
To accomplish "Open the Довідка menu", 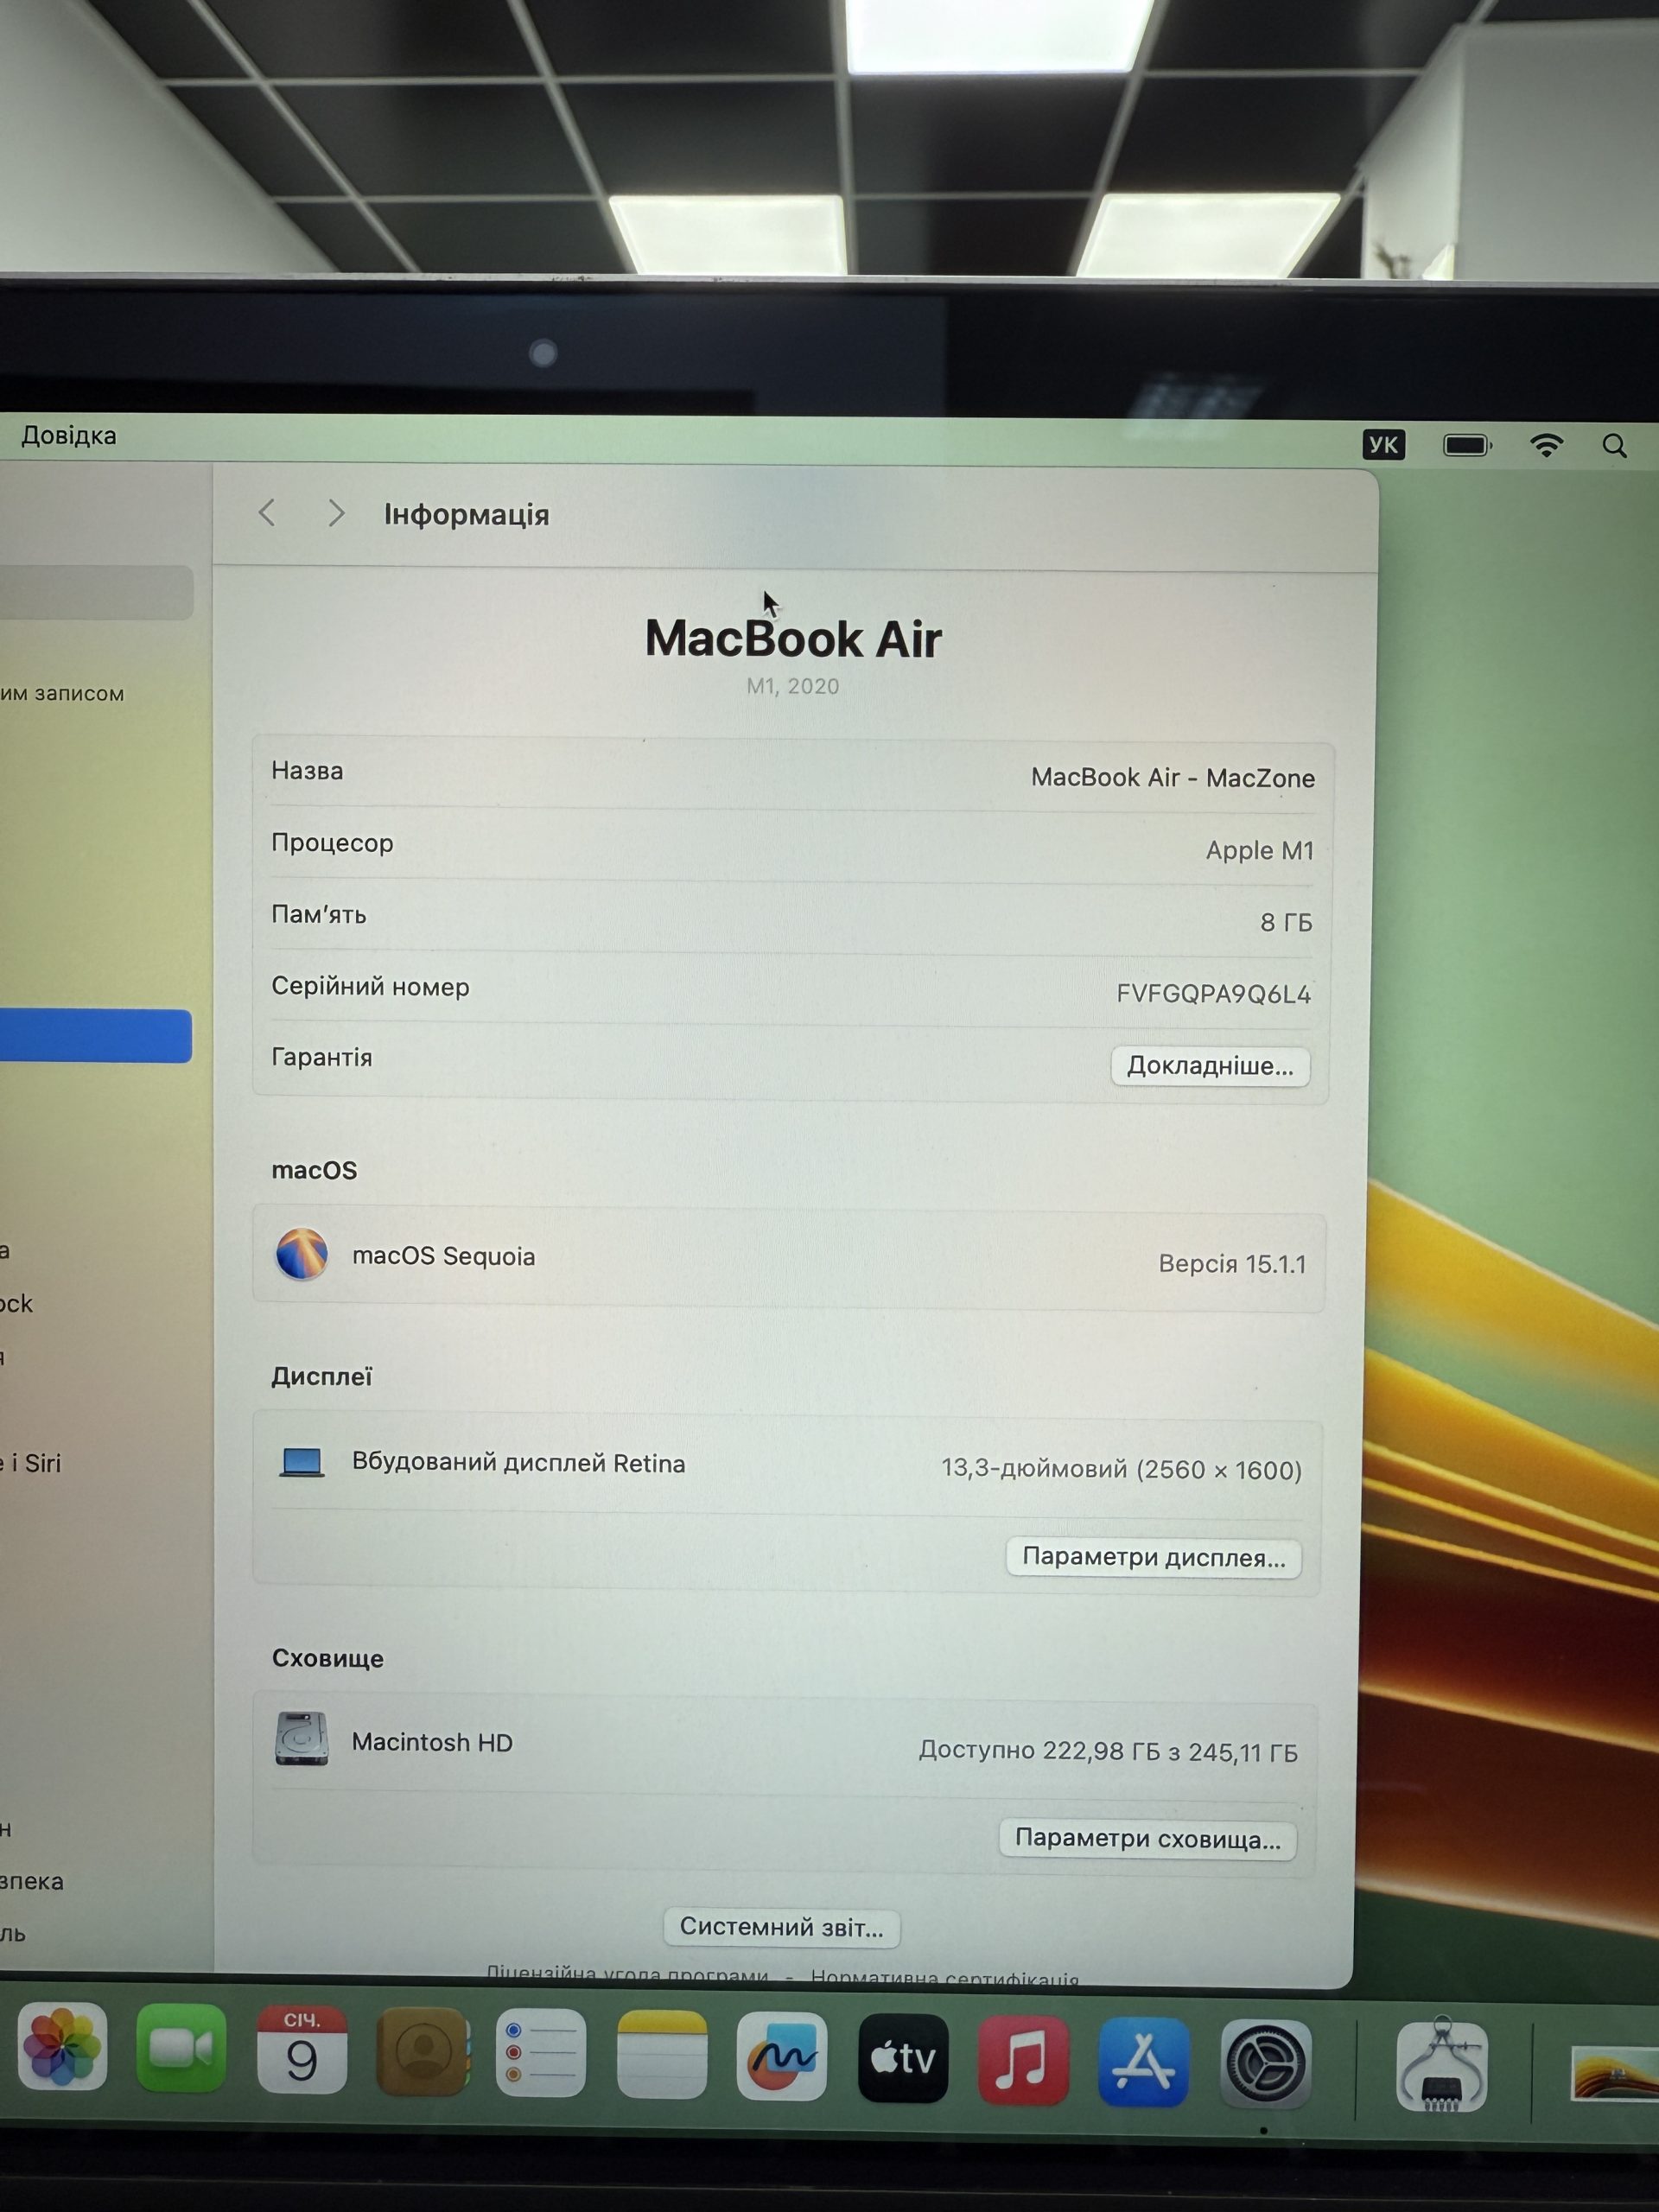I will [69, 436].
